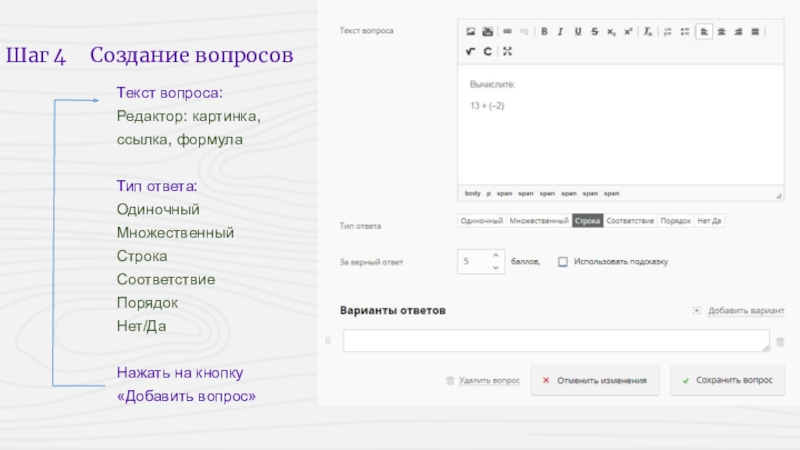Maximize the editor with the fullscreen icon

(508, 51)
